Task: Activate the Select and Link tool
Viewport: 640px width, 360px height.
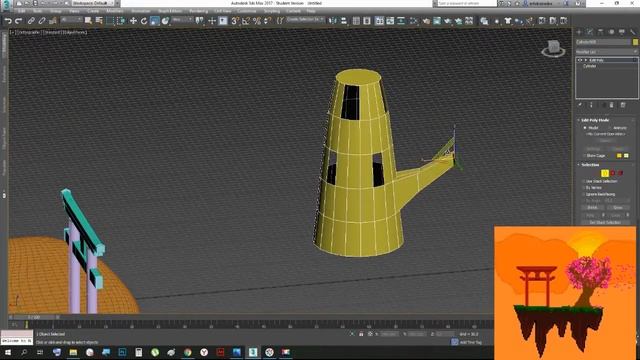Action: (31, 20)
